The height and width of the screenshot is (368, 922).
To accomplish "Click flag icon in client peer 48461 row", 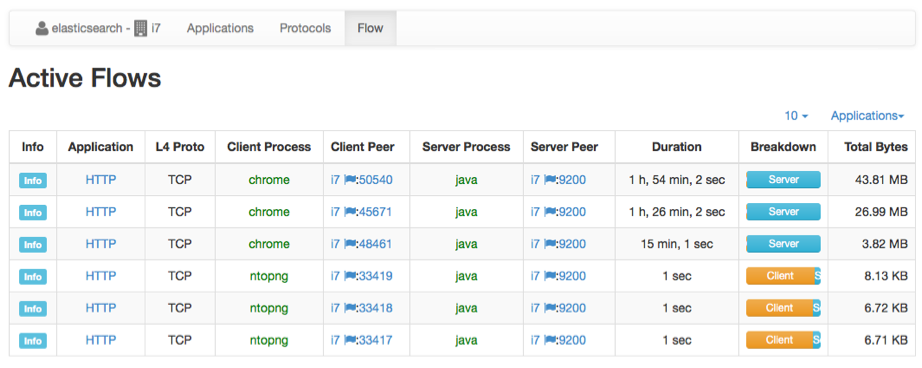I will tap(350, 244).
